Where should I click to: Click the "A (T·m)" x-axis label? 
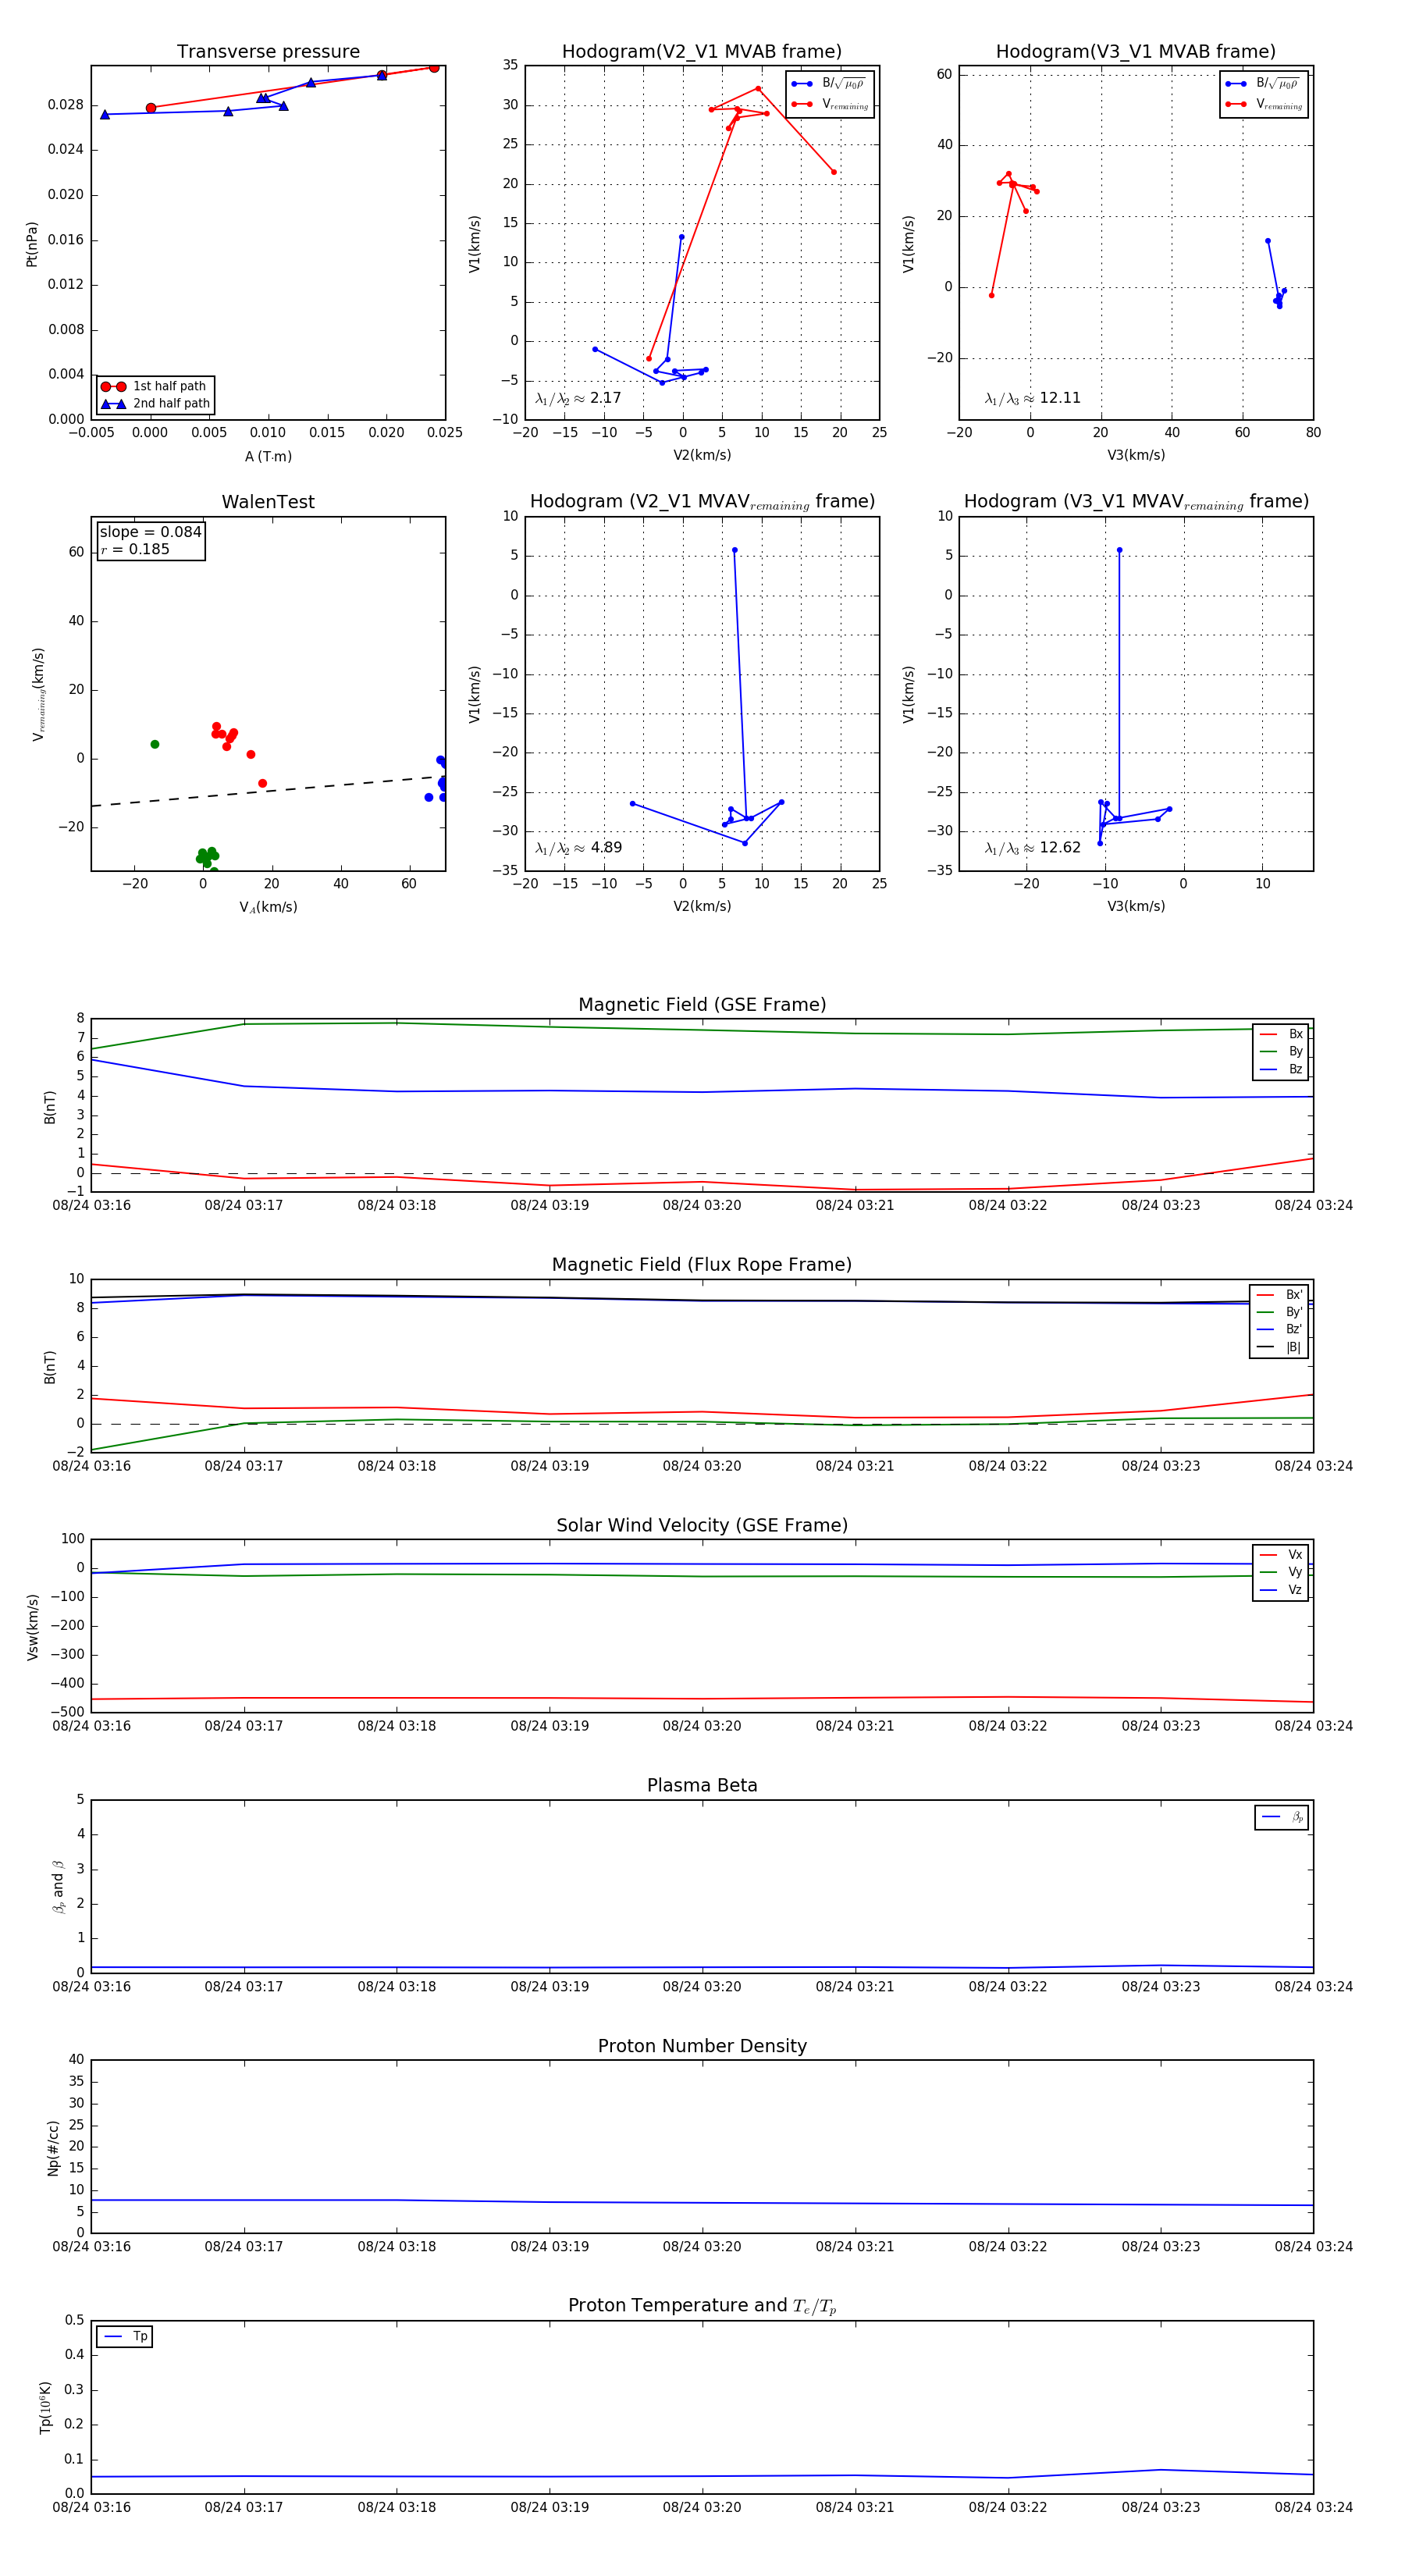pyautogui.click(x=268, y=456)
